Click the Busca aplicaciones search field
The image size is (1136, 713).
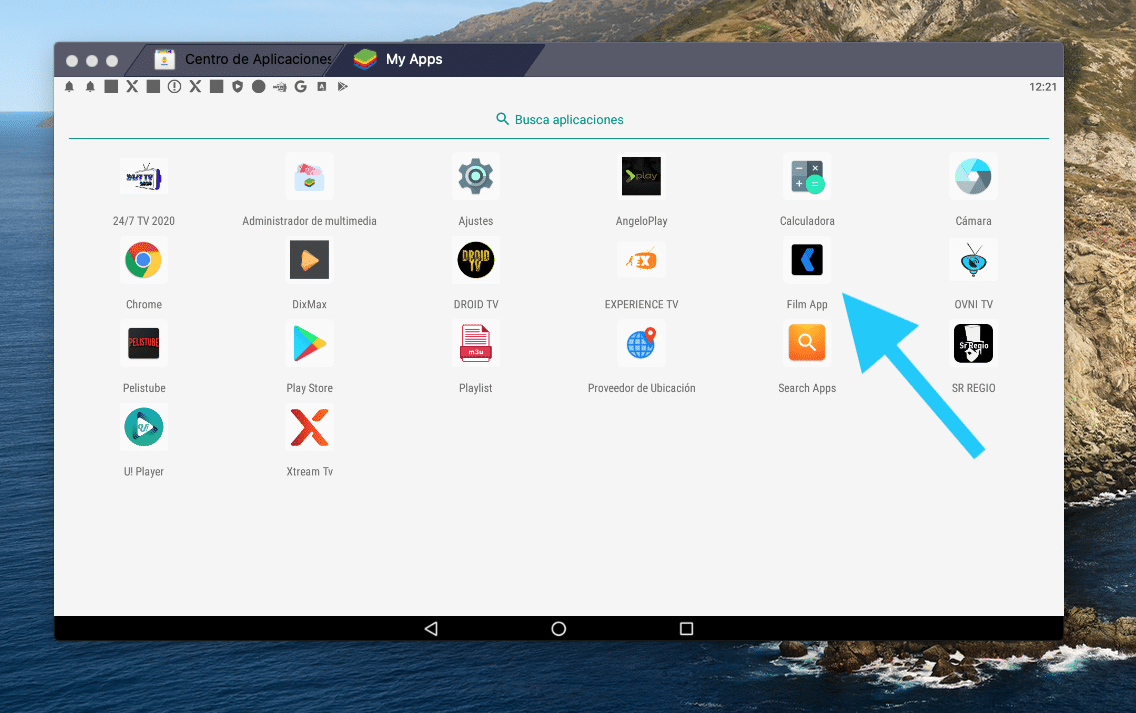point(559,118)
